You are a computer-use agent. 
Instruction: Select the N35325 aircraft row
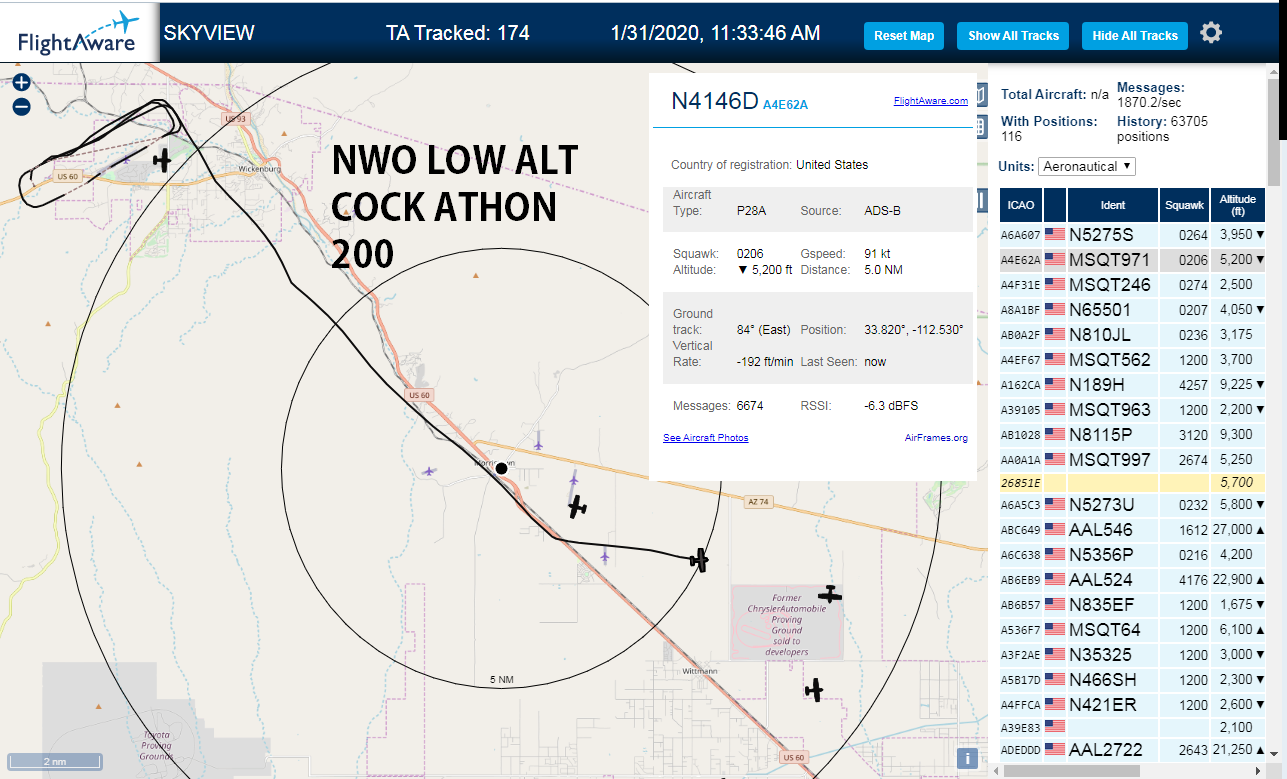[x=1133, y=655]
